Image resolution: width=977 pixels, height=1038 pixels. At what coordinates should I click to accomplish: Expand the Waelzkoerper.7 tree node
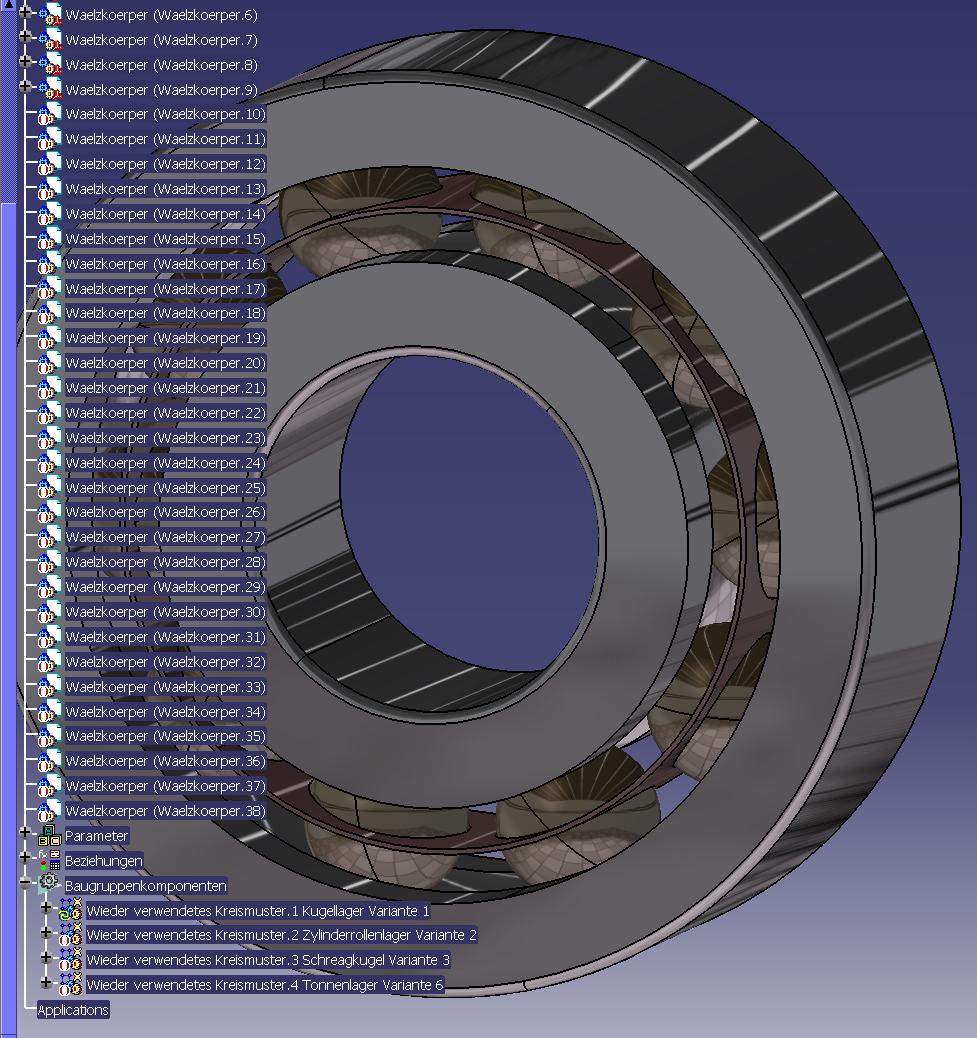[25, 37]
